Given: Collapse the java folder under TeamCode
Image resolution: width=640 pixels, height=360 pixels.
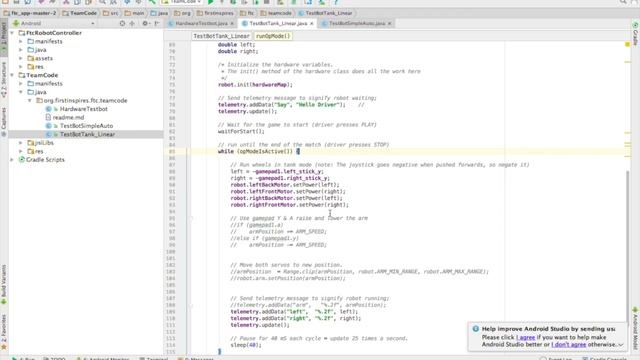Looking at the screenshot, I should [21, 92].
